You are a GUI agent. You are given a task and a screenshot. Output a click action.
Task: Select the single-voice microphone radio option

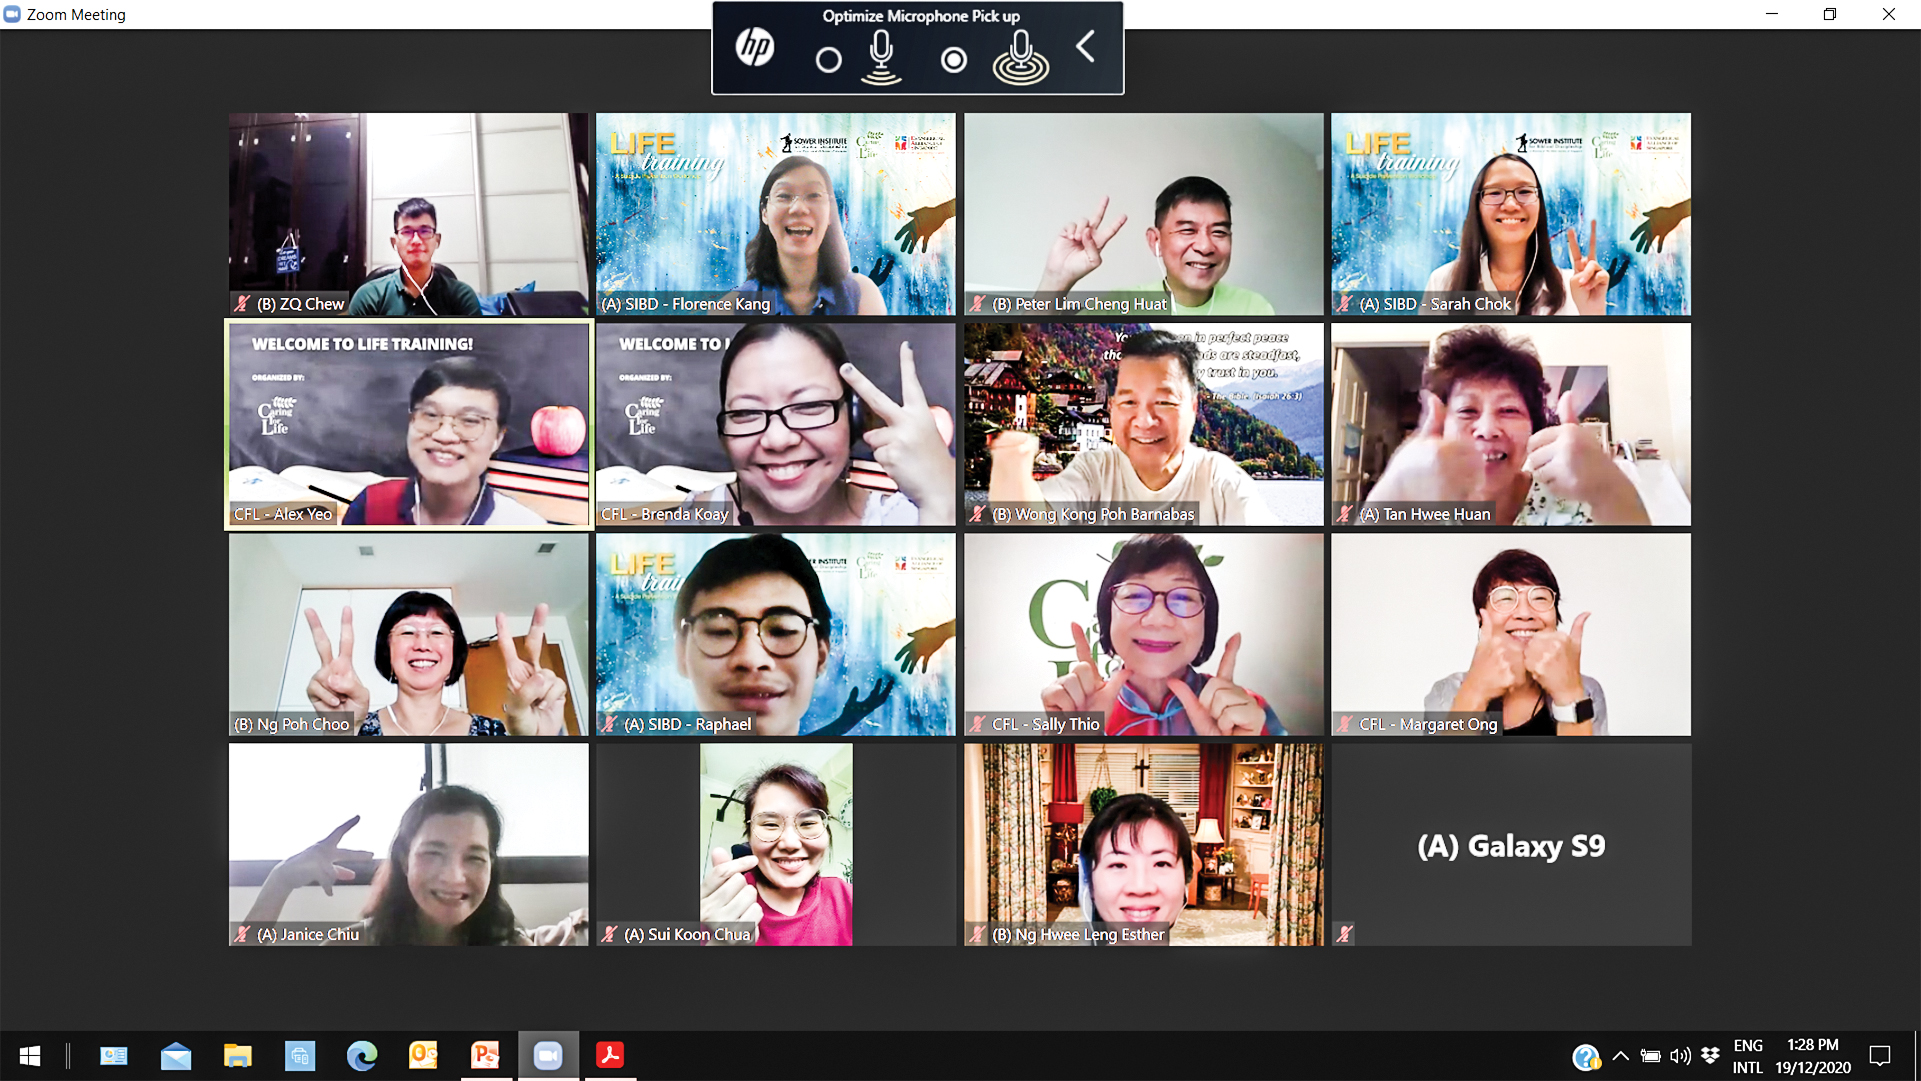click(828, 60)
